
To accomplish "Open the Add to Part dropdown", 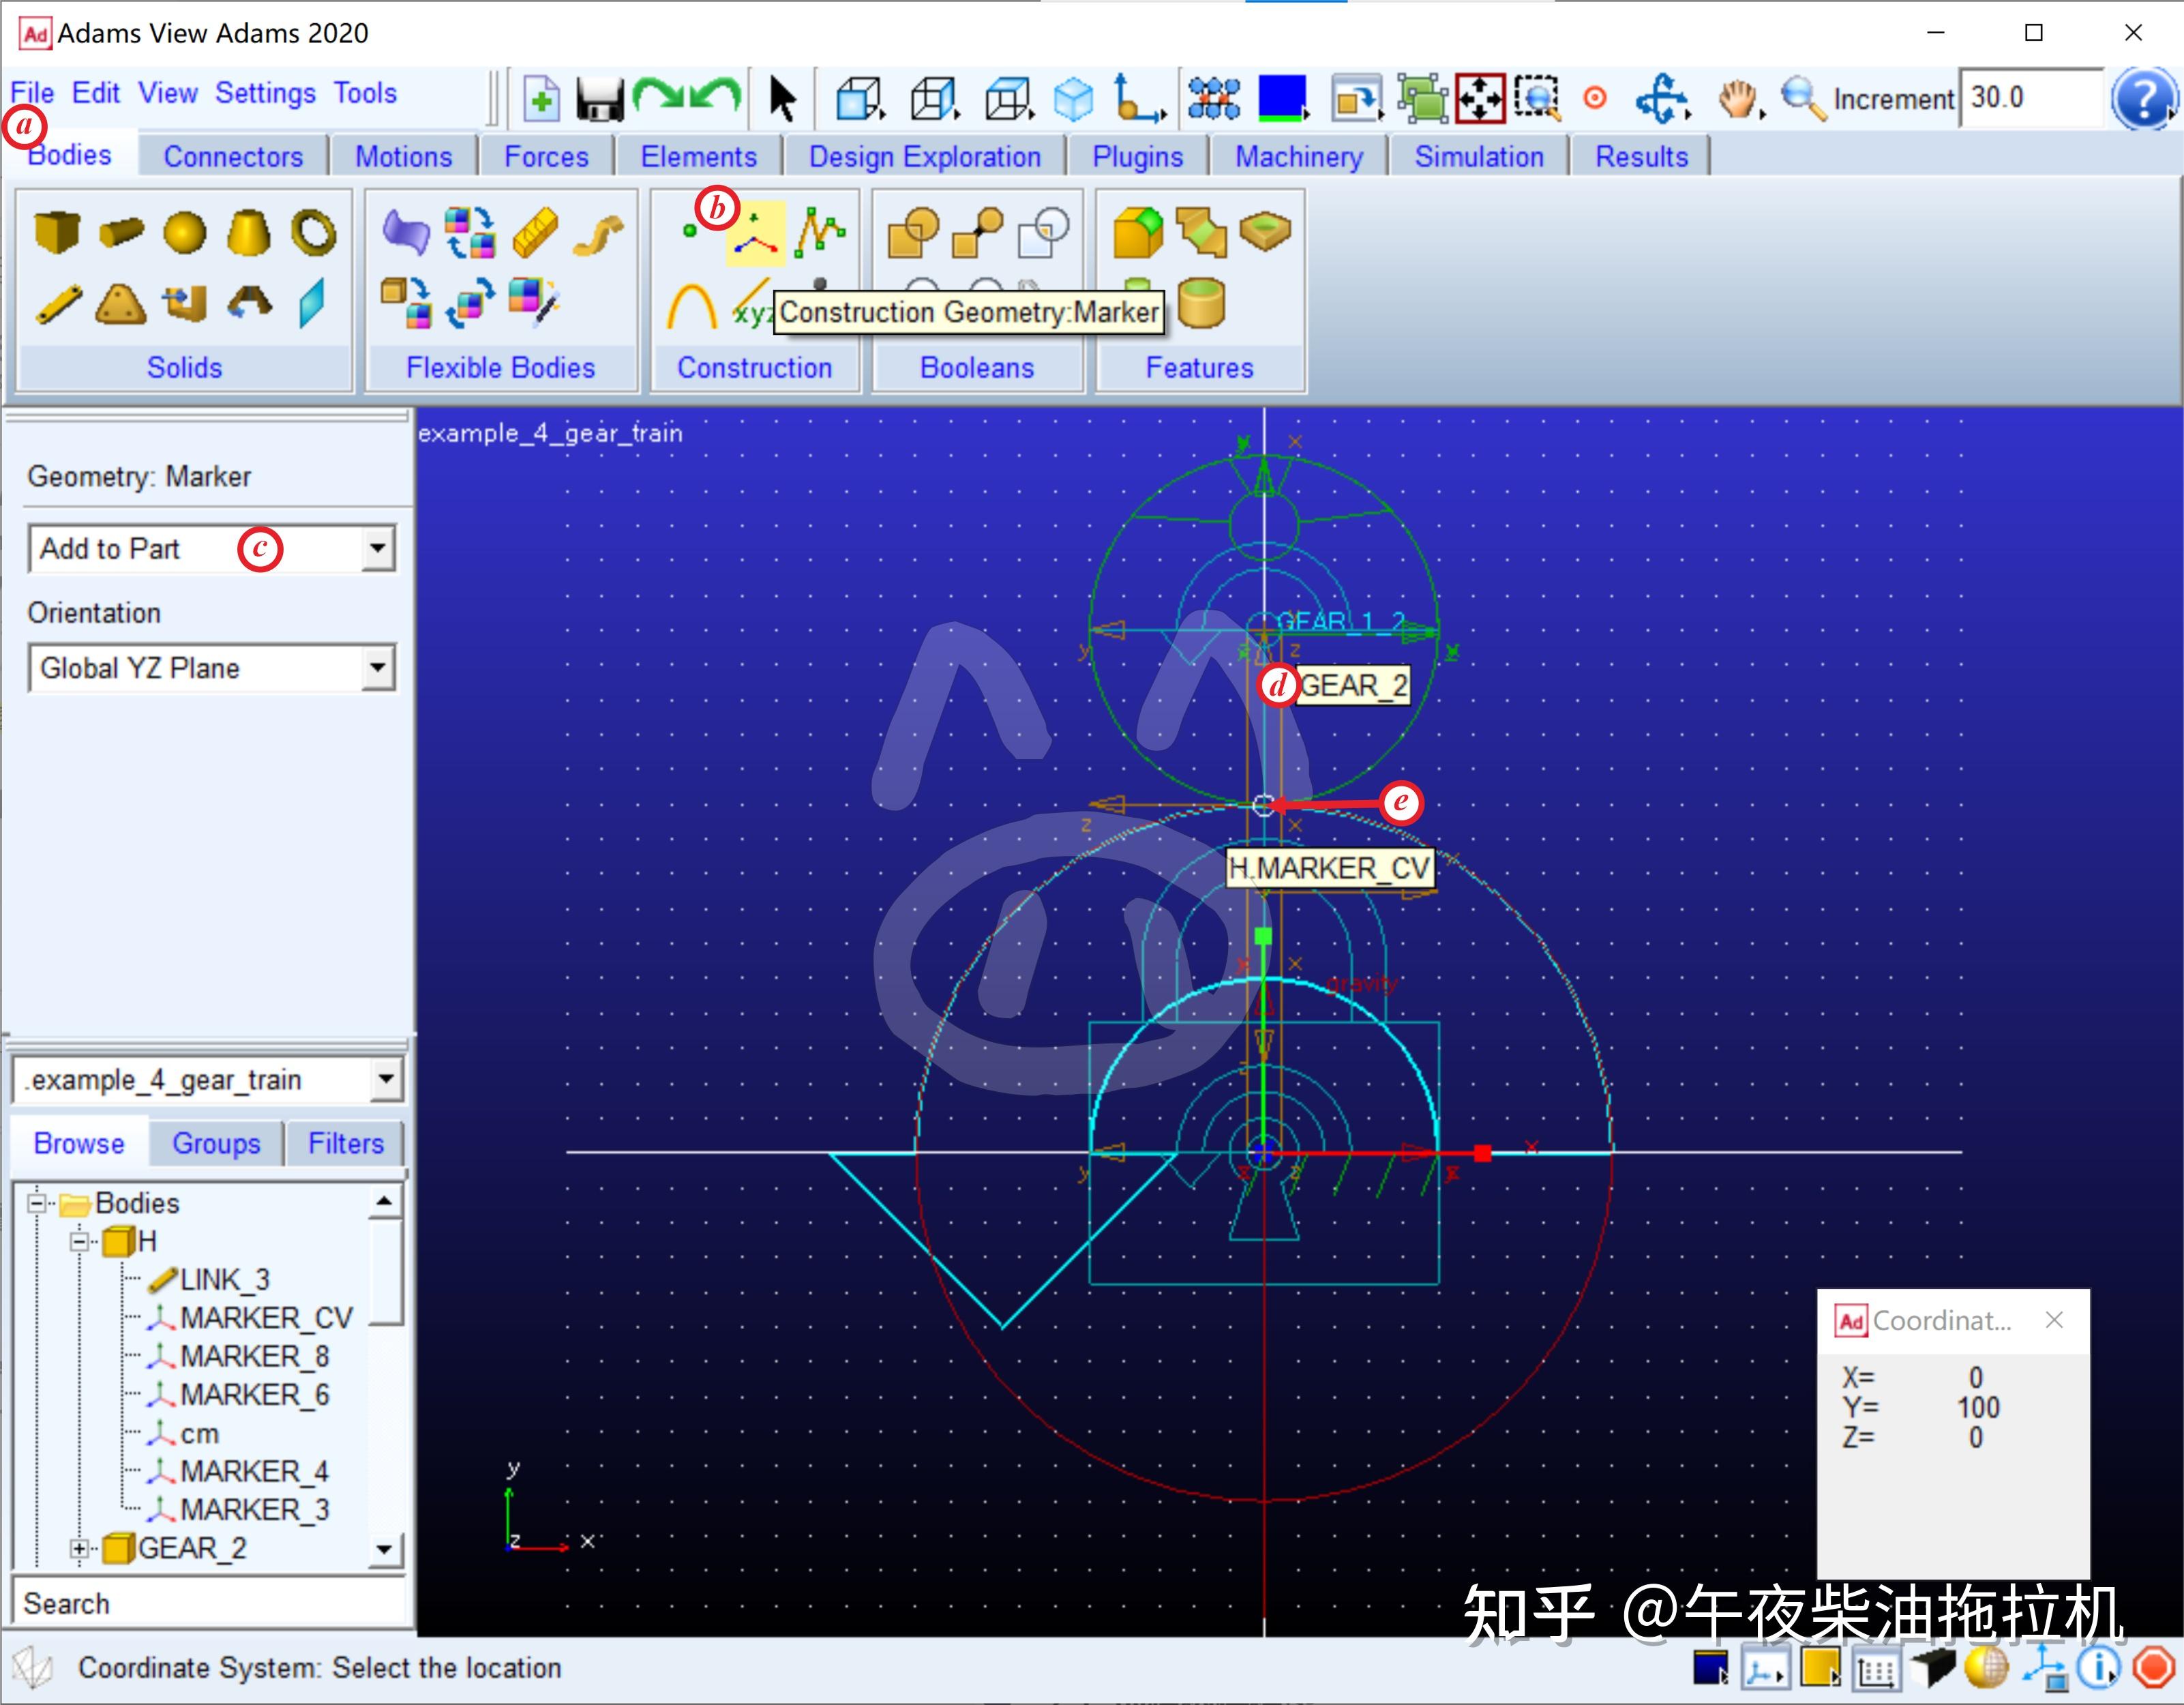I will [x=377, y=548].
